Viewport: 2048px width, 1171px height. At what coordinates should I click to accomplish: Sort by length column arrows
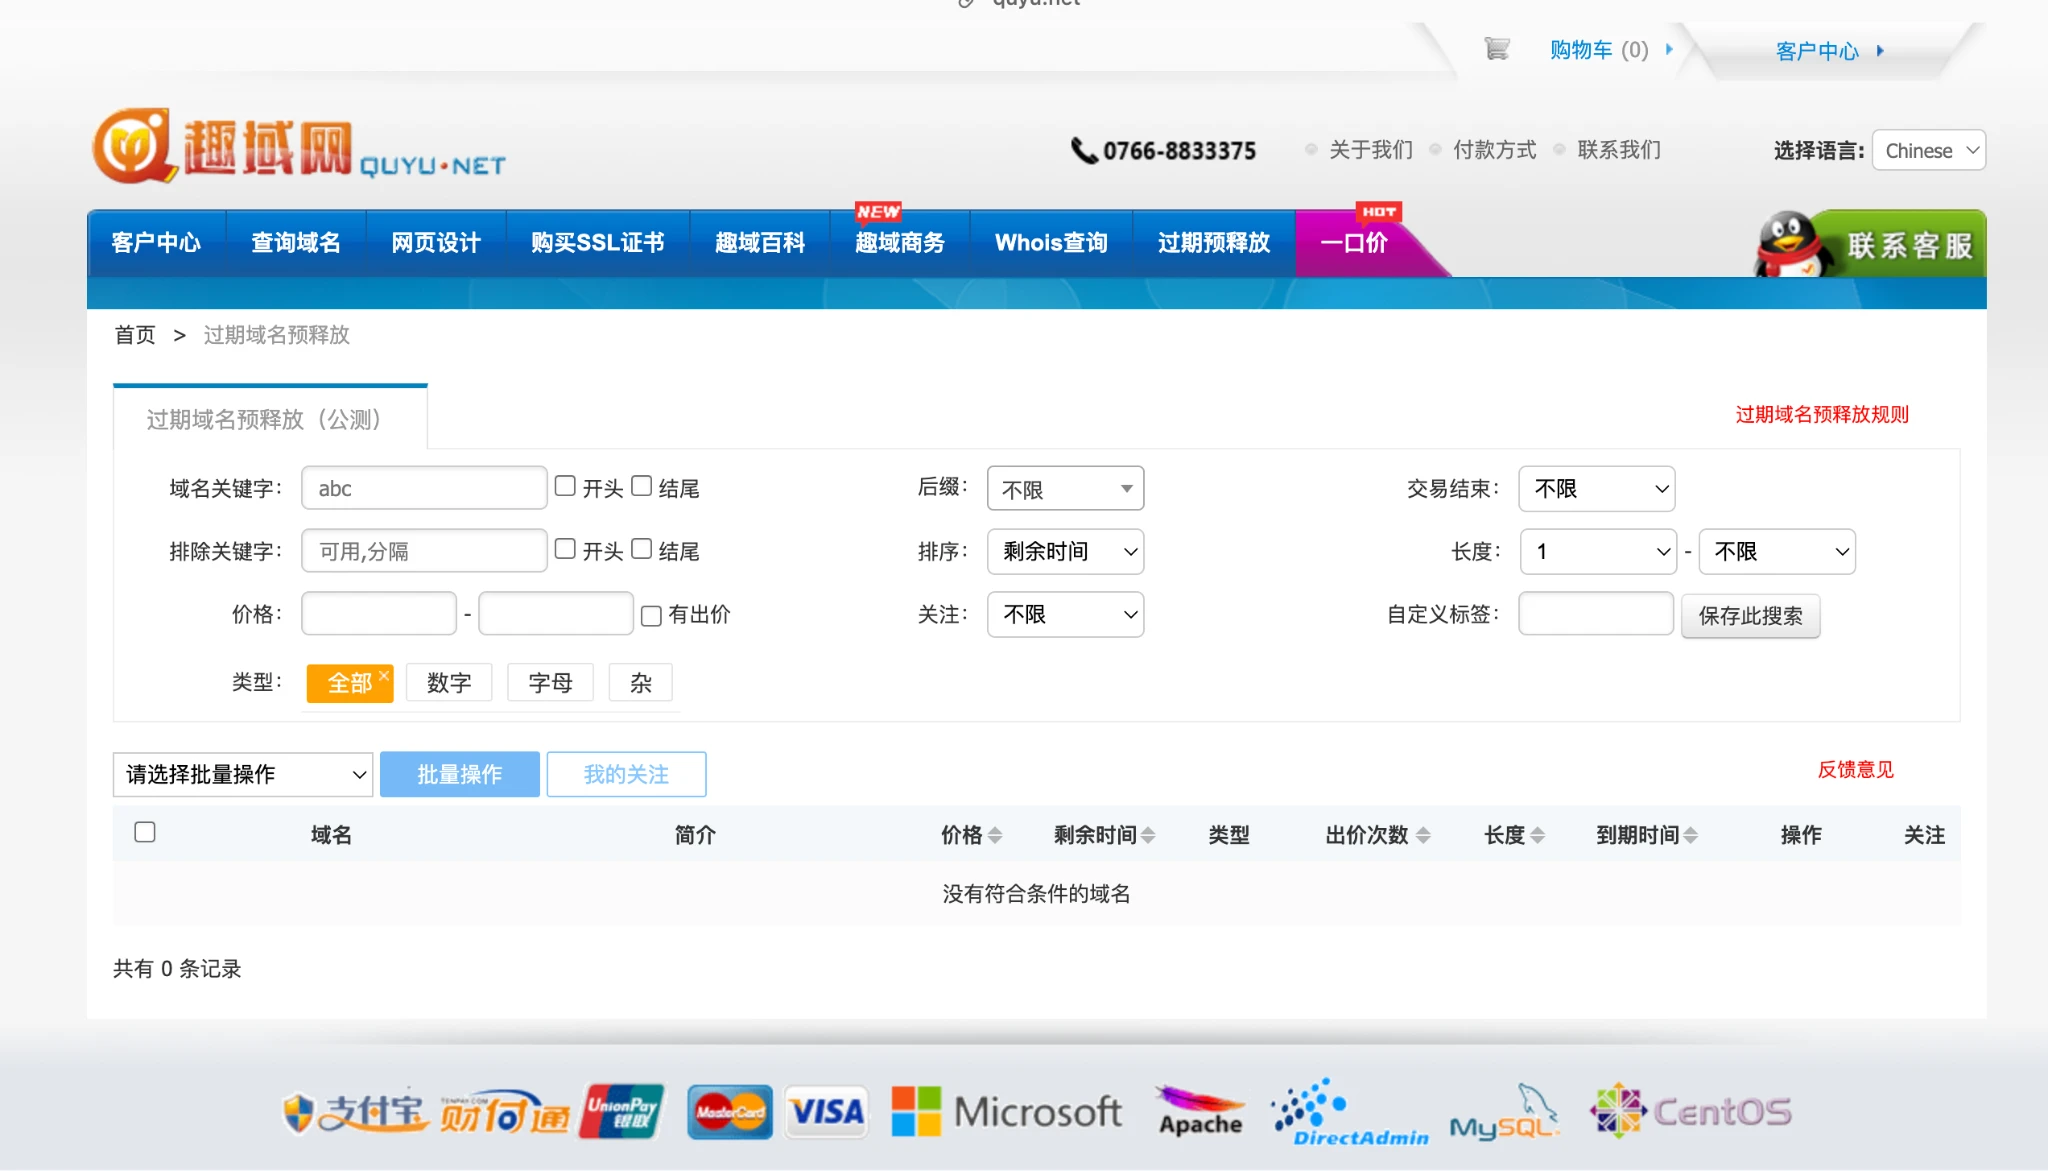1538,835
